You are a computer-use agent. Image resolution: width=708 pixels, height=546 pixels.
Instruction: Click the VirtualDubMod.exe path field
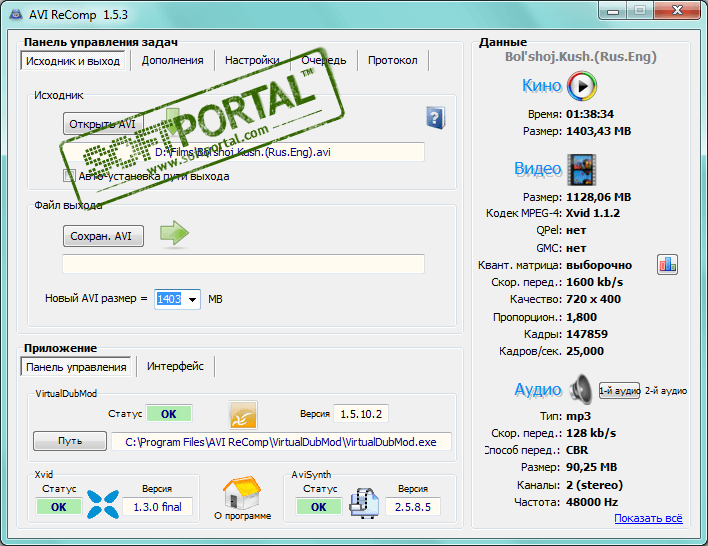point(281,442)
